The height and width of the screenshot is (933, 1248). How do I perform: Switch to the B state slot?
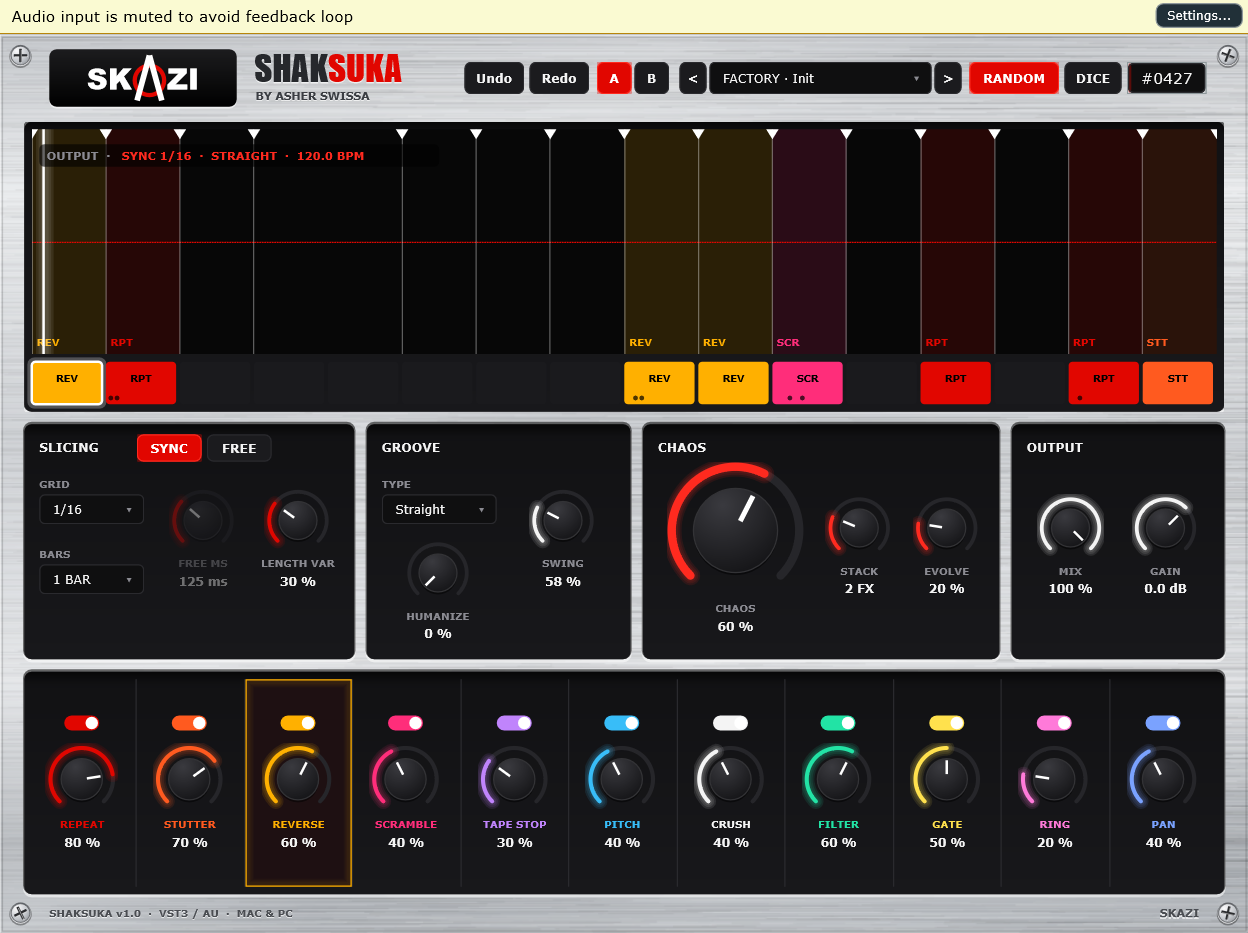click(x=651, y=78)
